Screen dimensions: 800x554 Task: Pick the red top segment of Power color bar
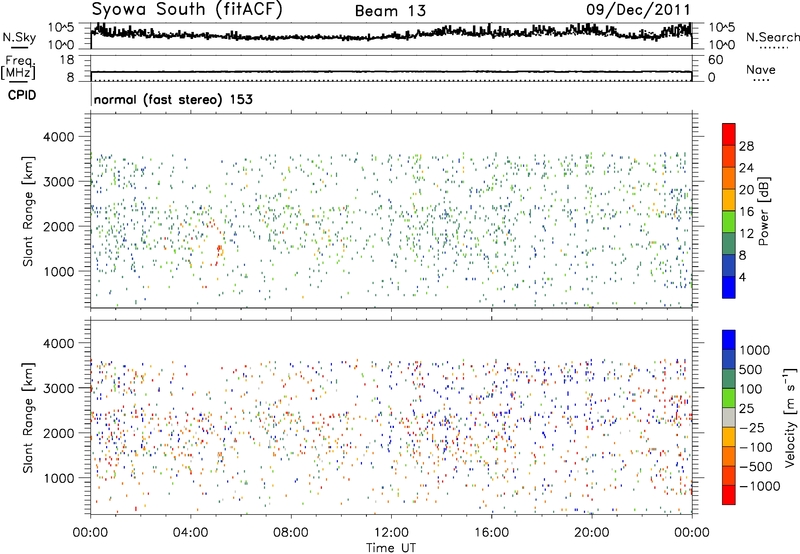(729, 134)
